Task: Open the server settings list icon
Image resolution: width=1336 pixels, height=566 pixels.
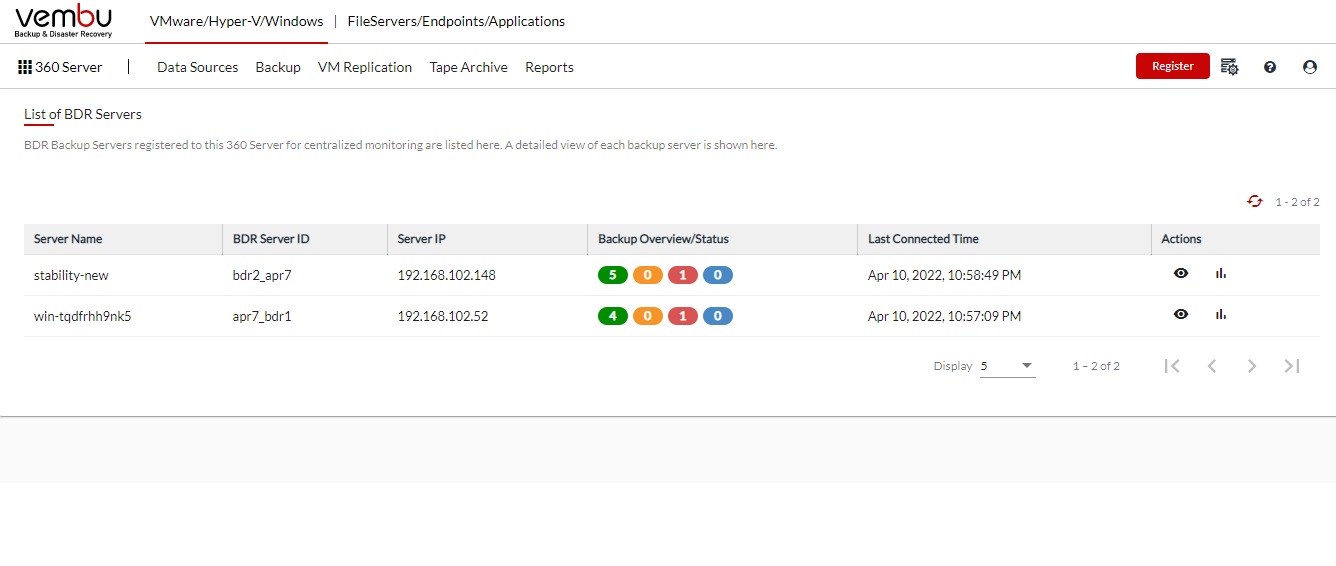Action: point(1230,67)
